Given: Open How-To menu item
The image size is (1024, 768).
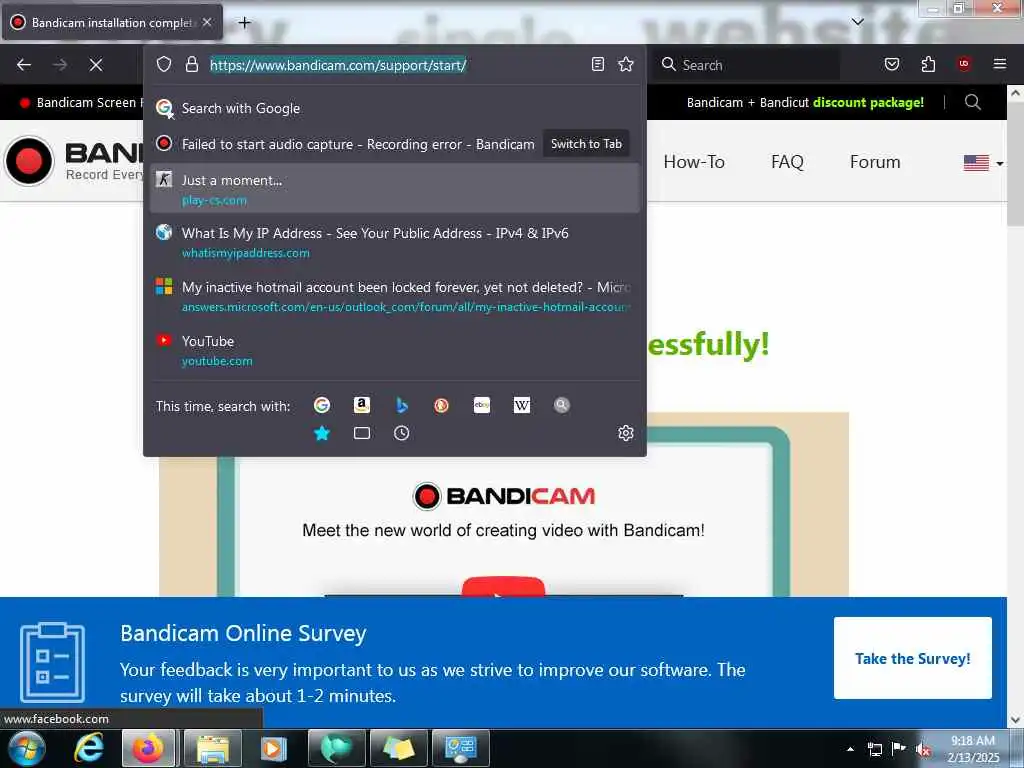Looking at the screenshot, I should pos(694,162).
